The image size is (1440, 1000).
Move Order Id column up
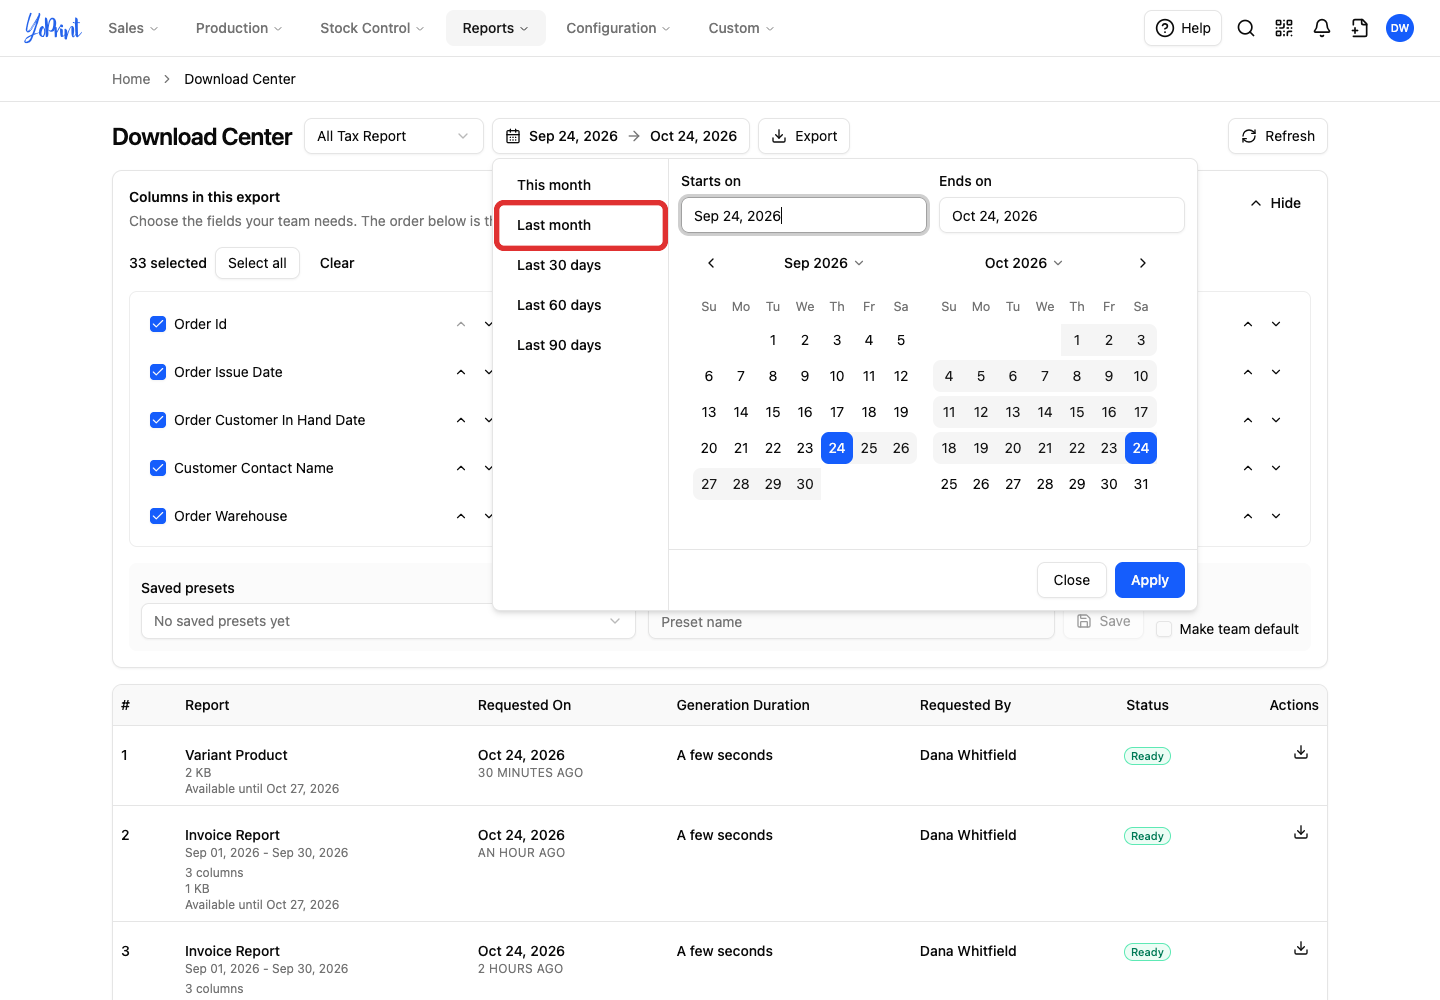tap(461, 324)
